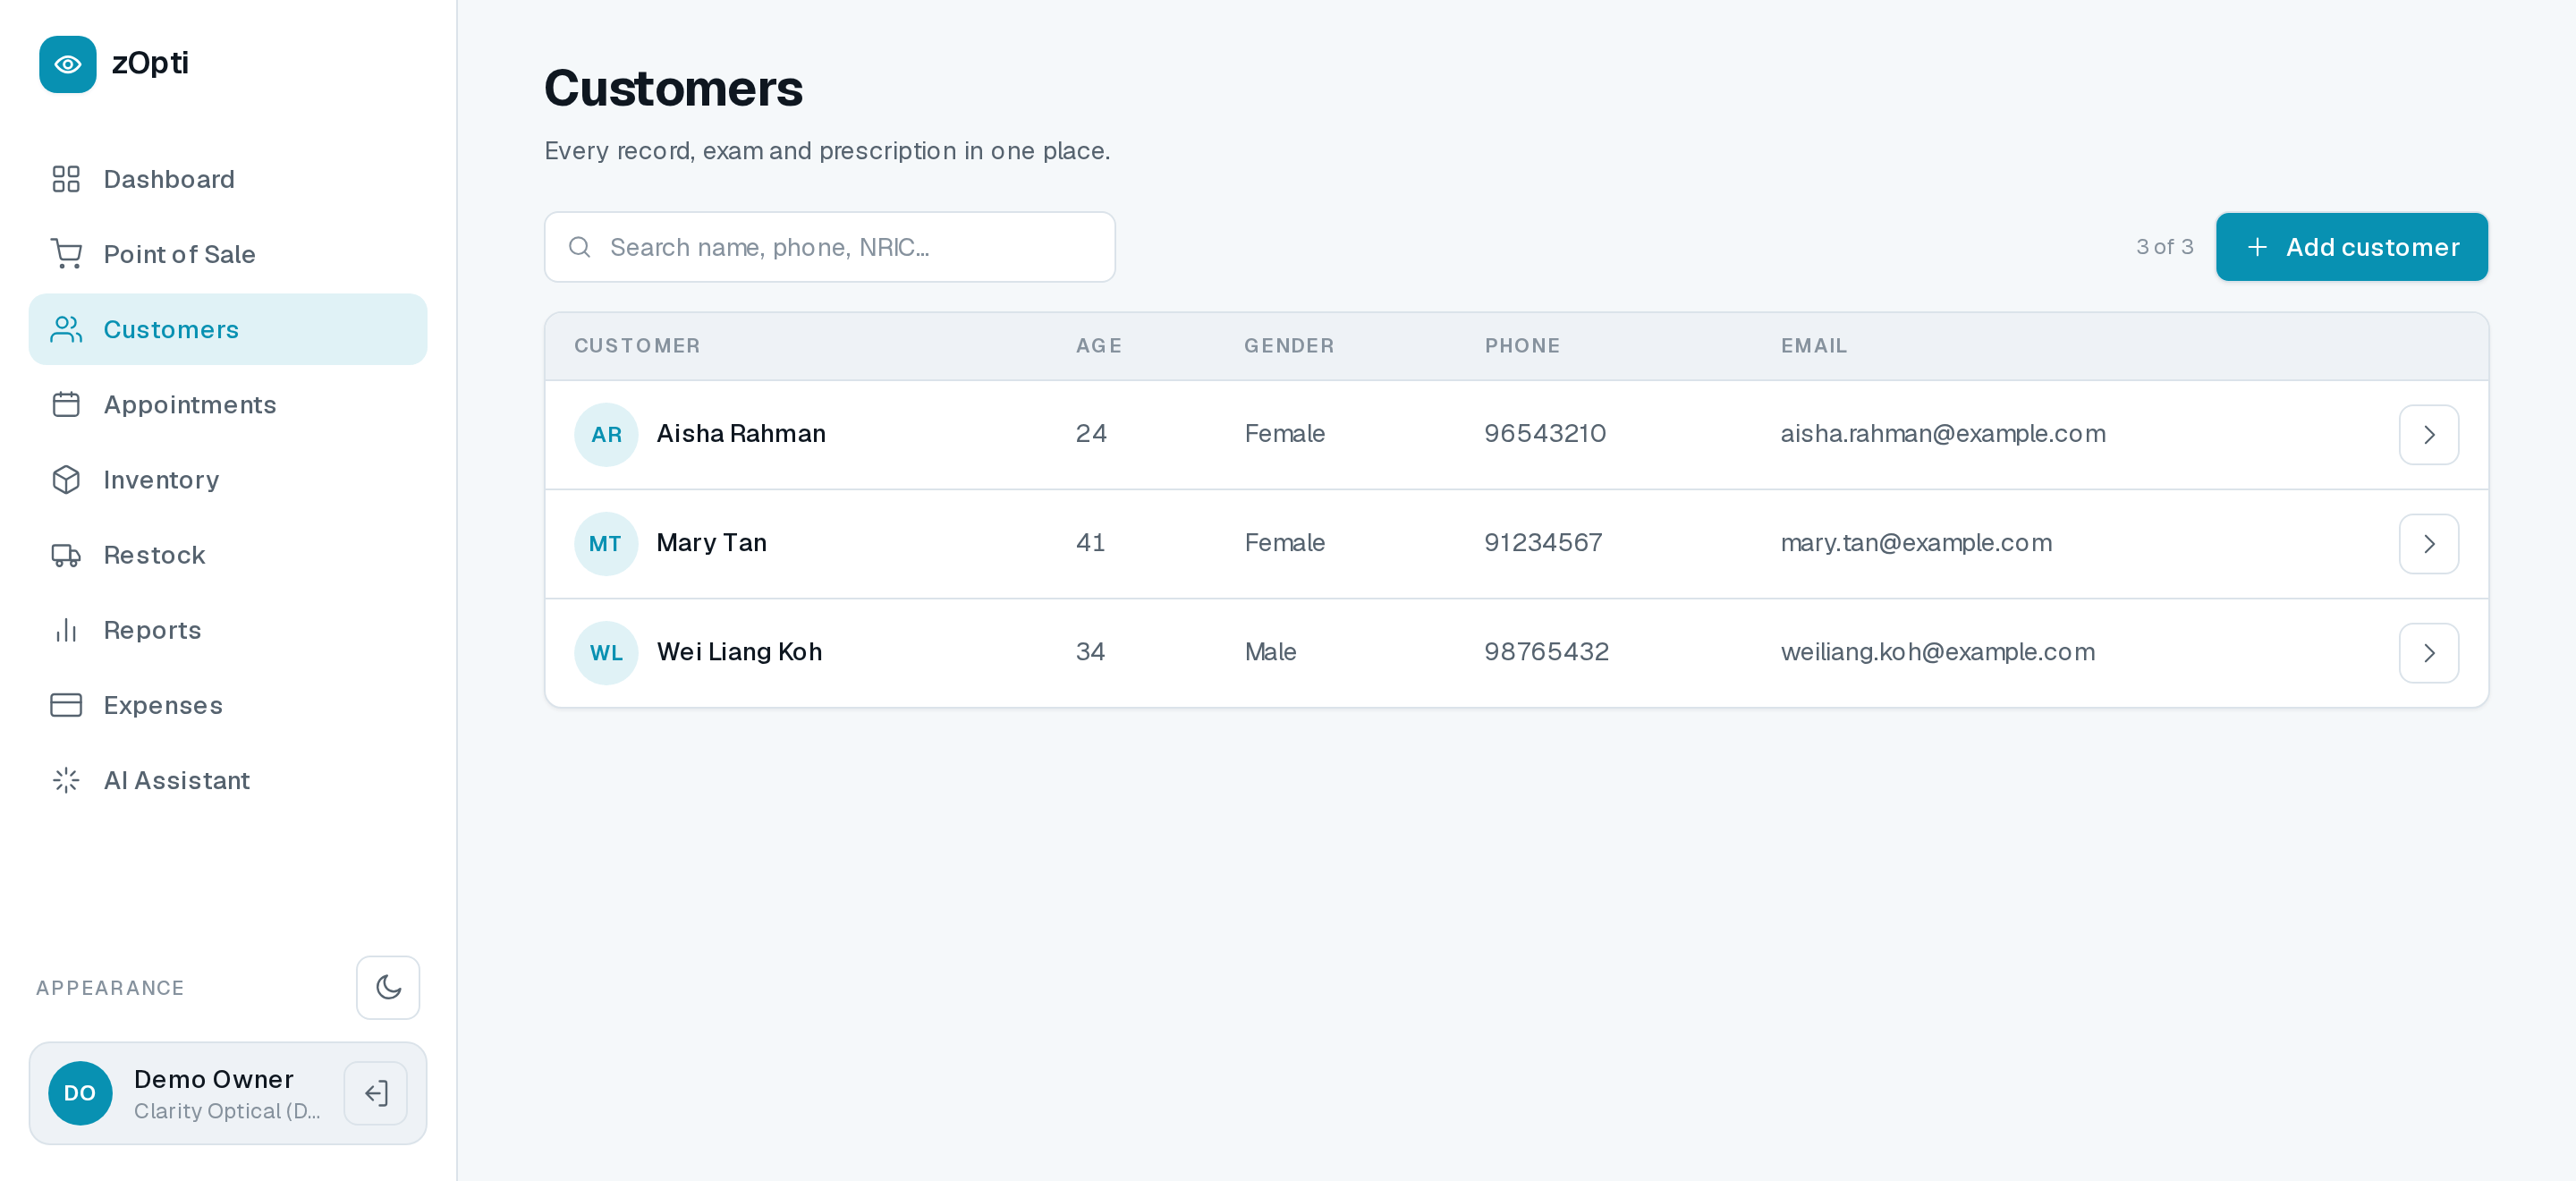2576x1181 pixels.
Task: Click the log out icon button
Action: point(376,1093)
